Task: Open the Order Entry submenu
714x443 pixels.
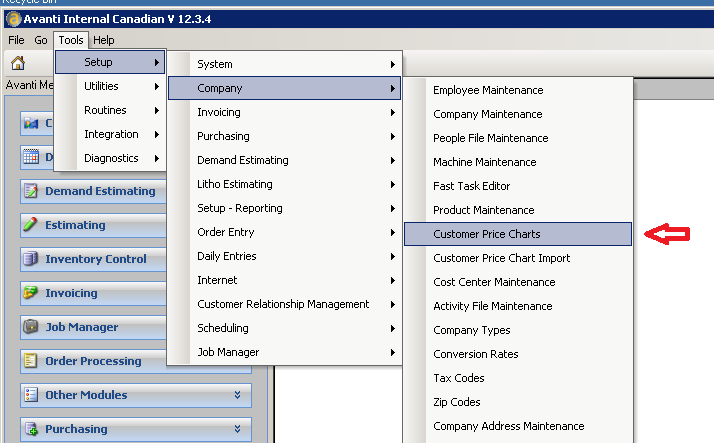Action: coord(285,232)
